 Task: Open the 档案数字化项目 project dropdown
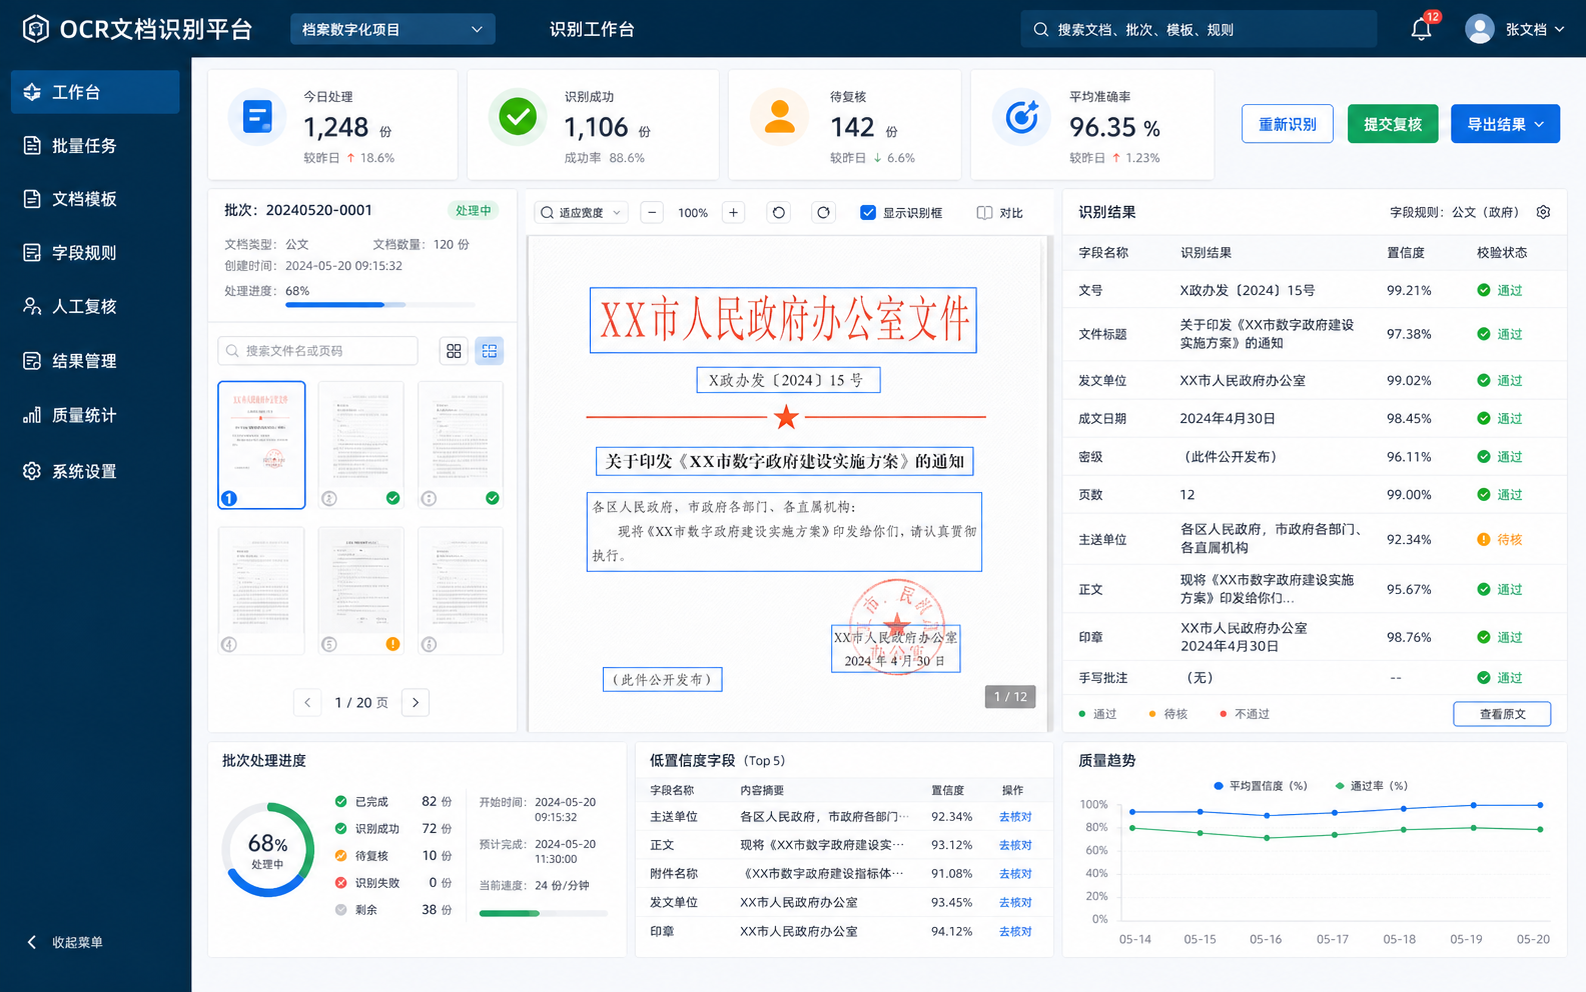click(393, 29)
